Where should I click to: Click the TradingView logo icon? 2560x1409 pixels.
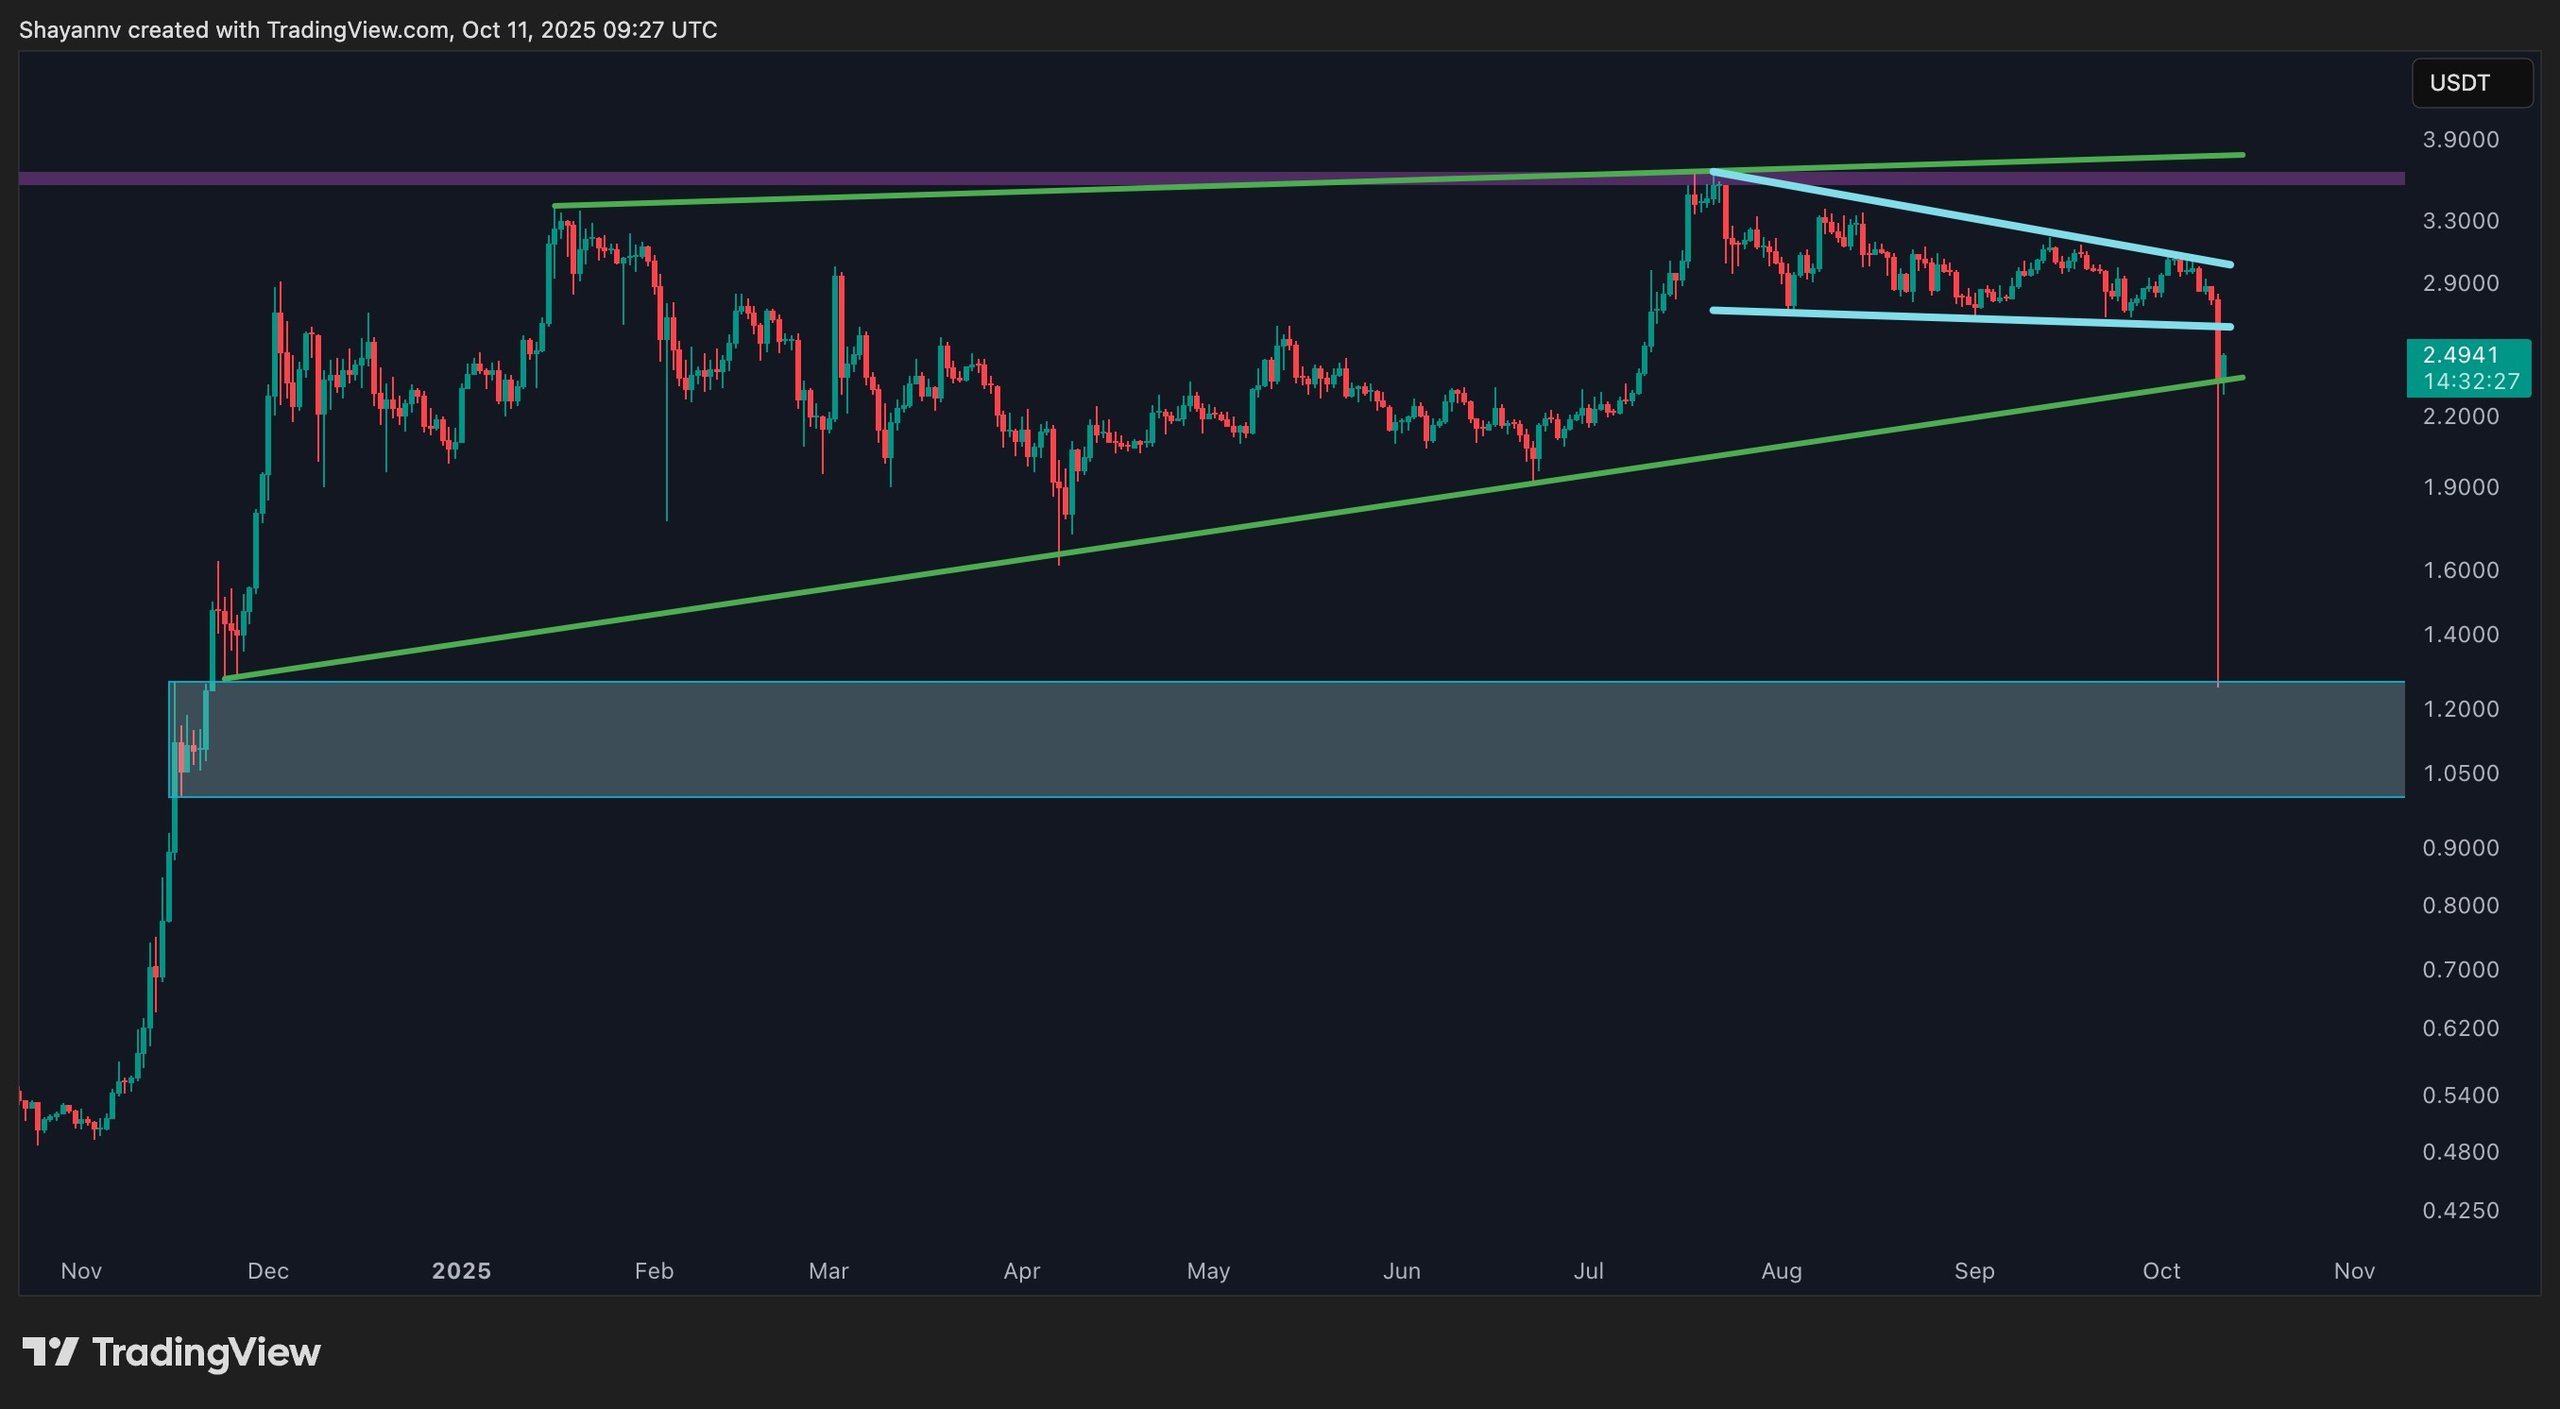pyautogui.click(x=50, y=1352)
